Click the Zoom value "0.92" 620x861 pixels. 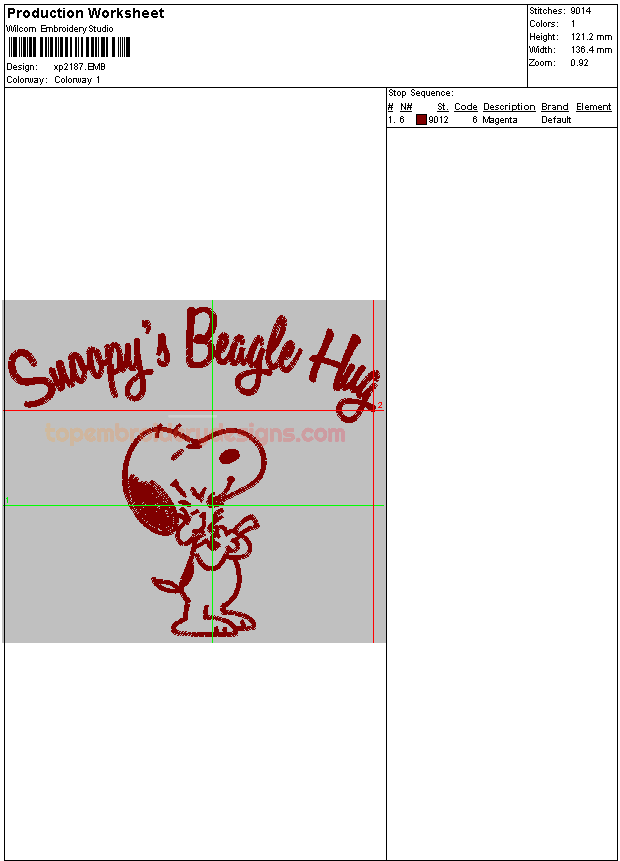579,63
